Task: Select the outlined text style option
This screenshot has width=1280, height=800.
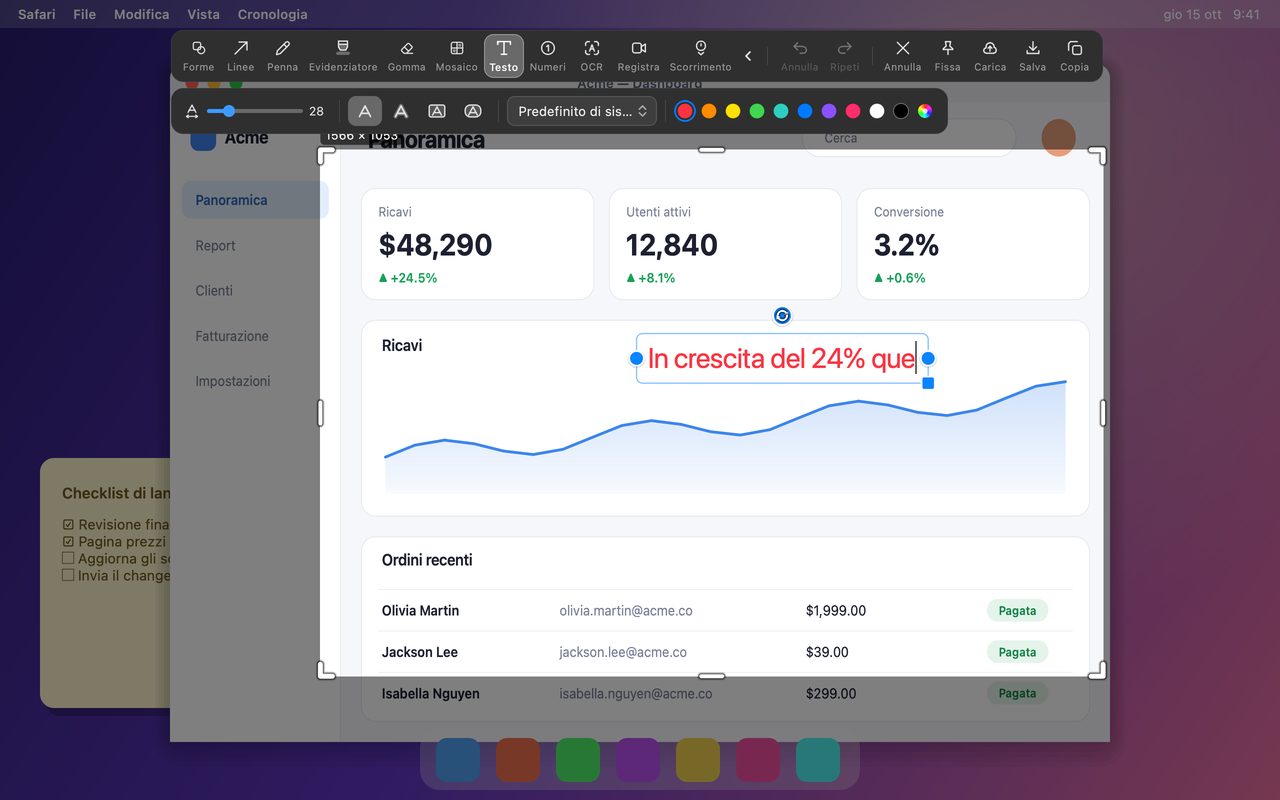Action: point(401,111)
